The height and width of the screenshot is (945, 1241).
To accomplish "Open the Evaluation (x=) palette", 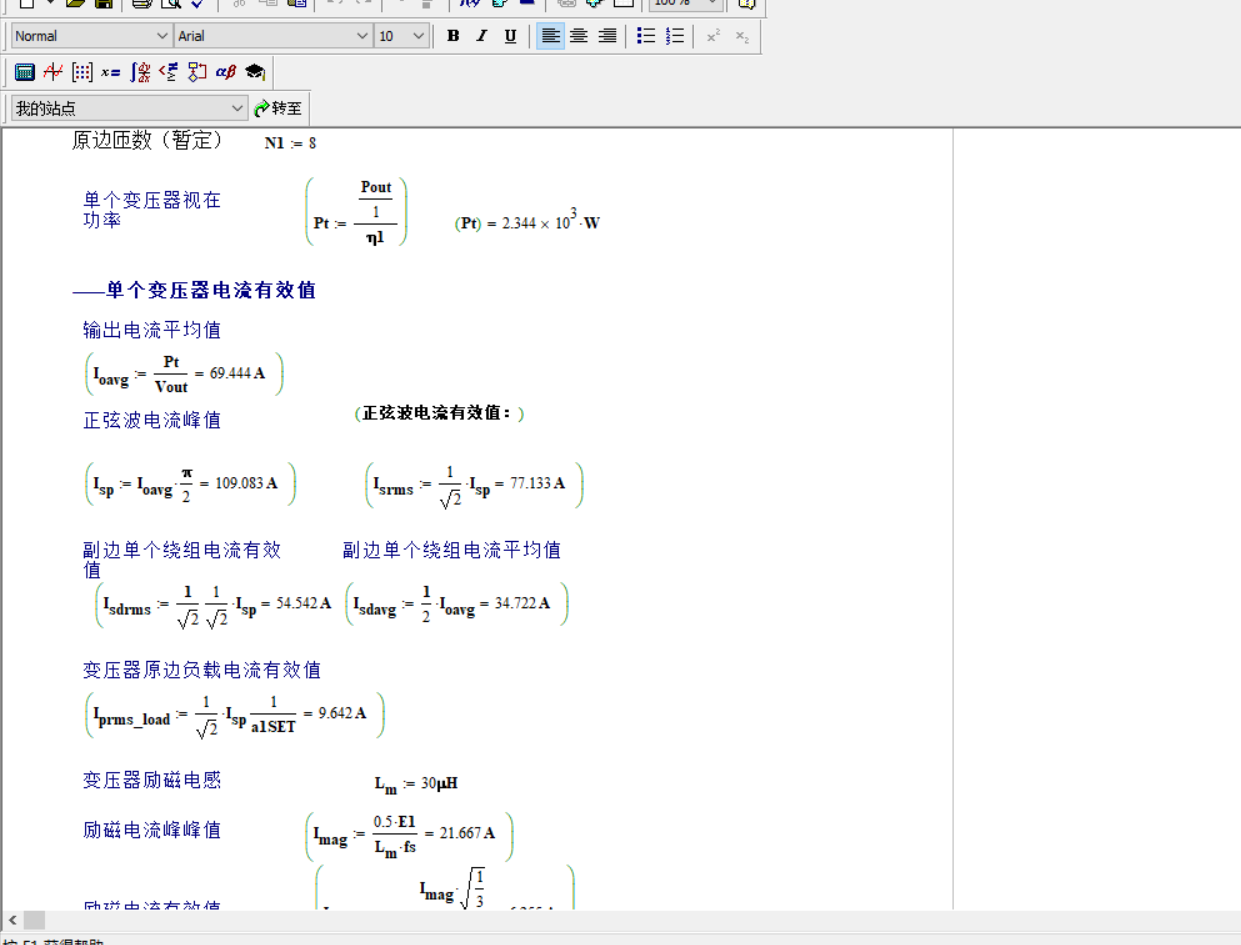I will click(111, 72).
